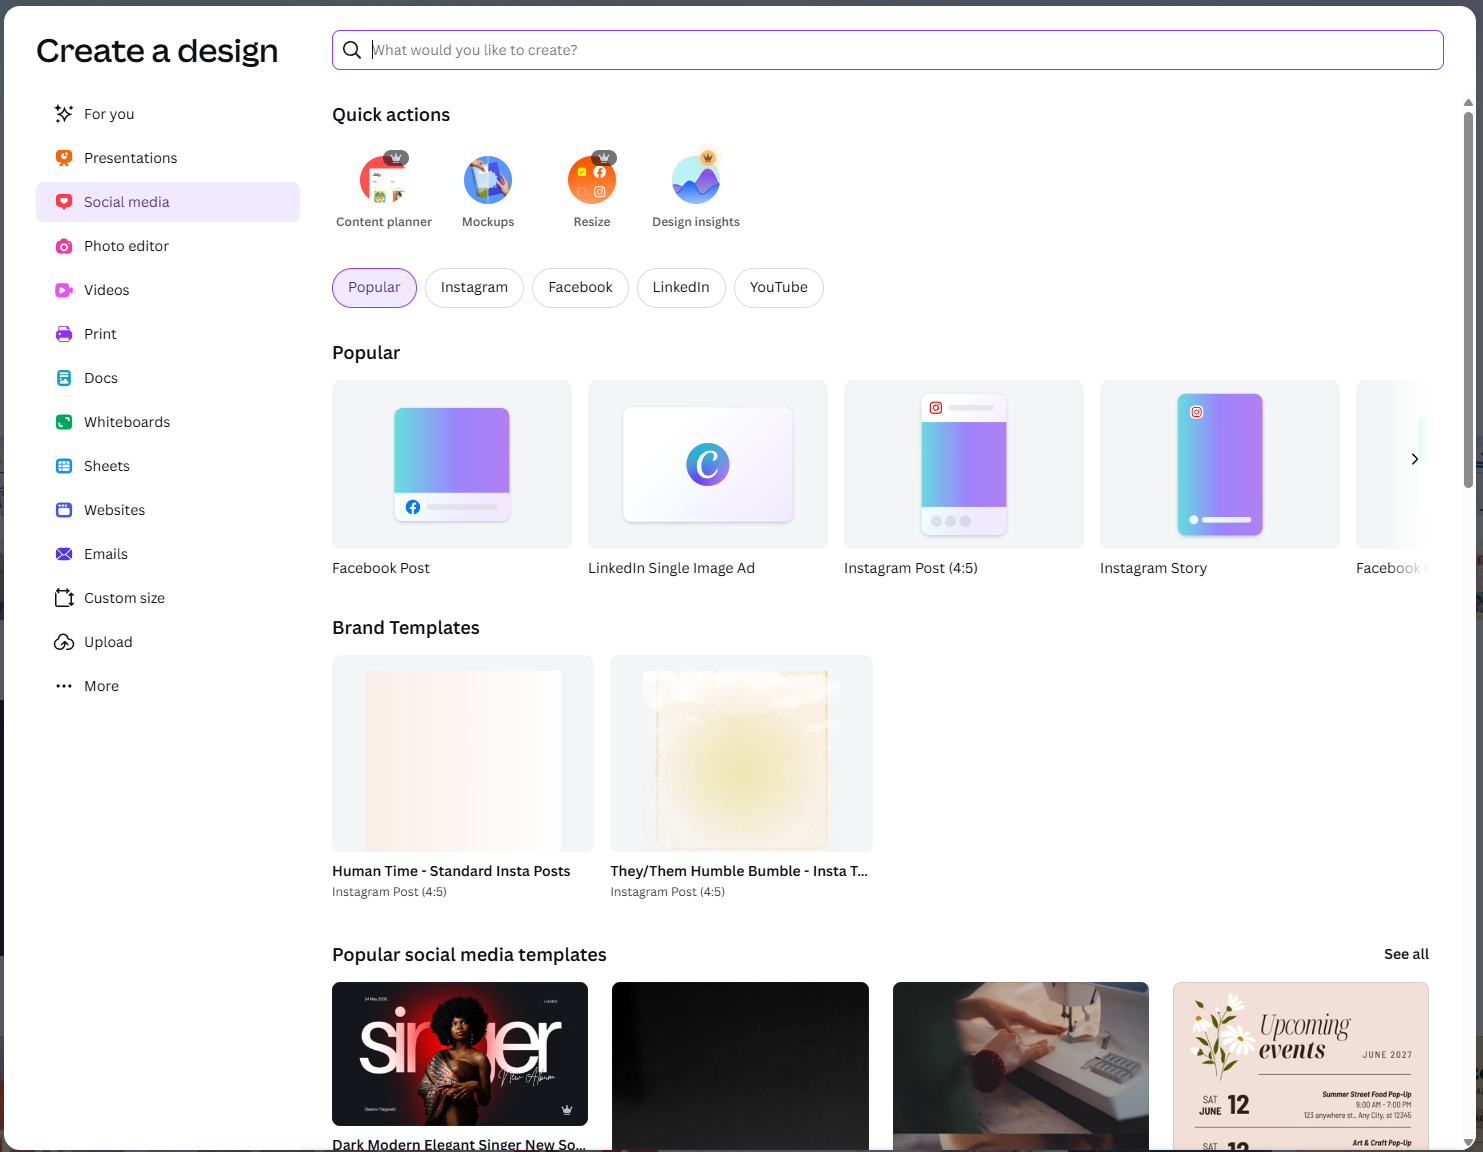Switch to the YouTube filter chip
The image size is (1483, 1152).
tap(778, 288)
